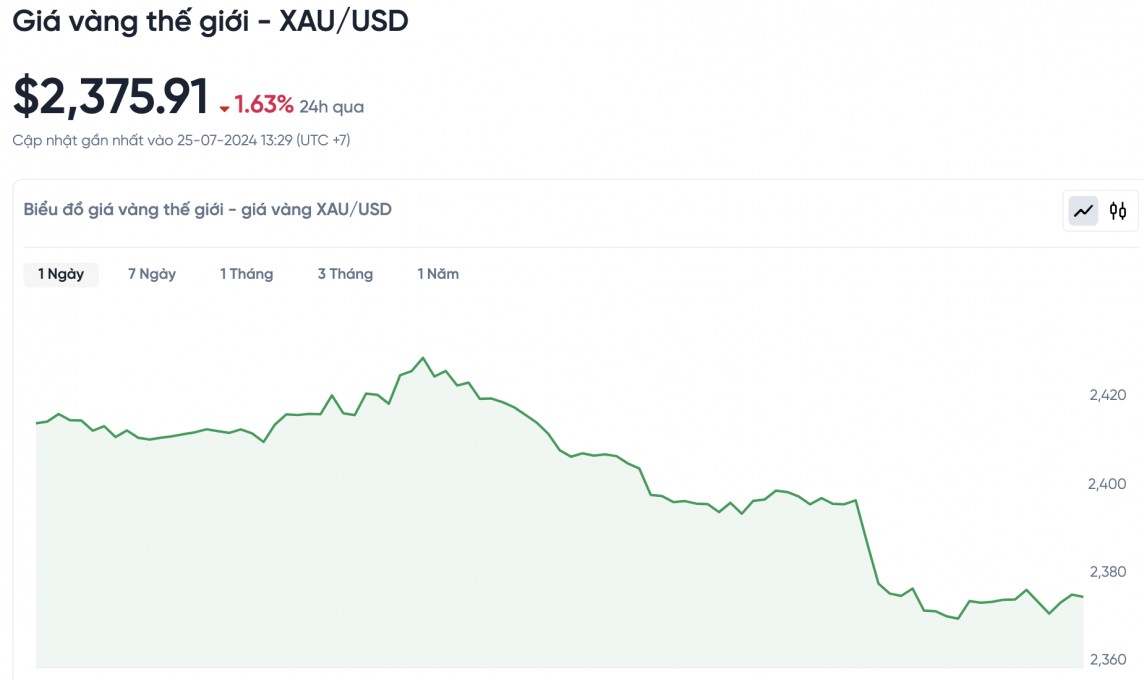Click the highest peak of the price line

423,358
